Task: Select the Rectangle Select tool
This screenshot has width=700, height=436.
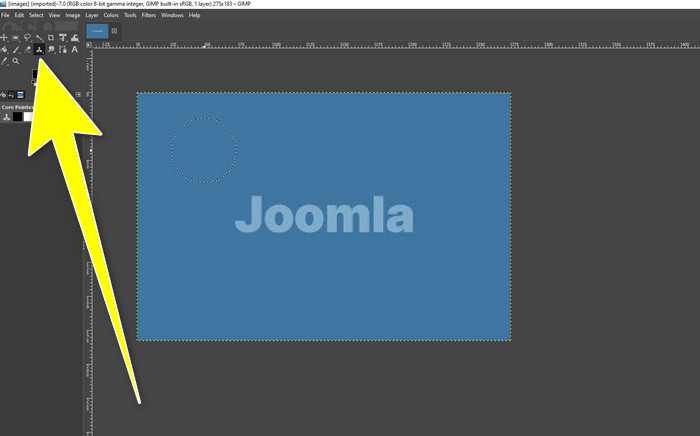Action: tap(16, 38)
